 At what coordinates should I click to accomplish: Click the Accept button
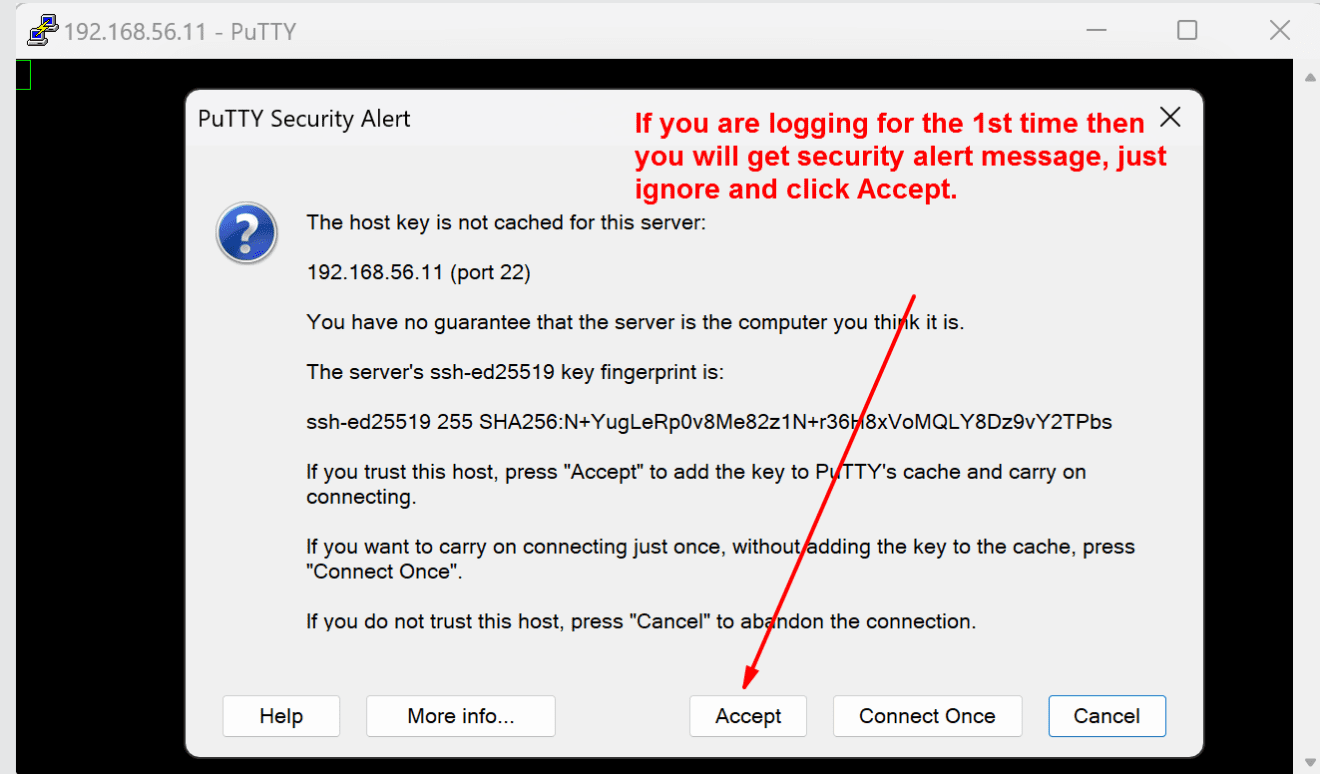(748, 716)
